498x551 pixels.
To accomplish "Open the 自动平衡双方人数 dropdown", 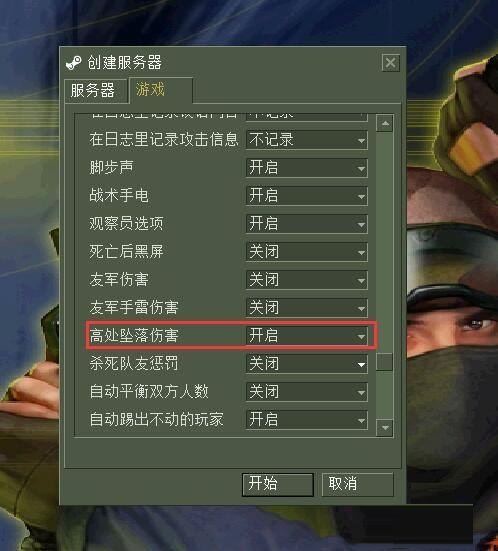I will tap(307, 392).
